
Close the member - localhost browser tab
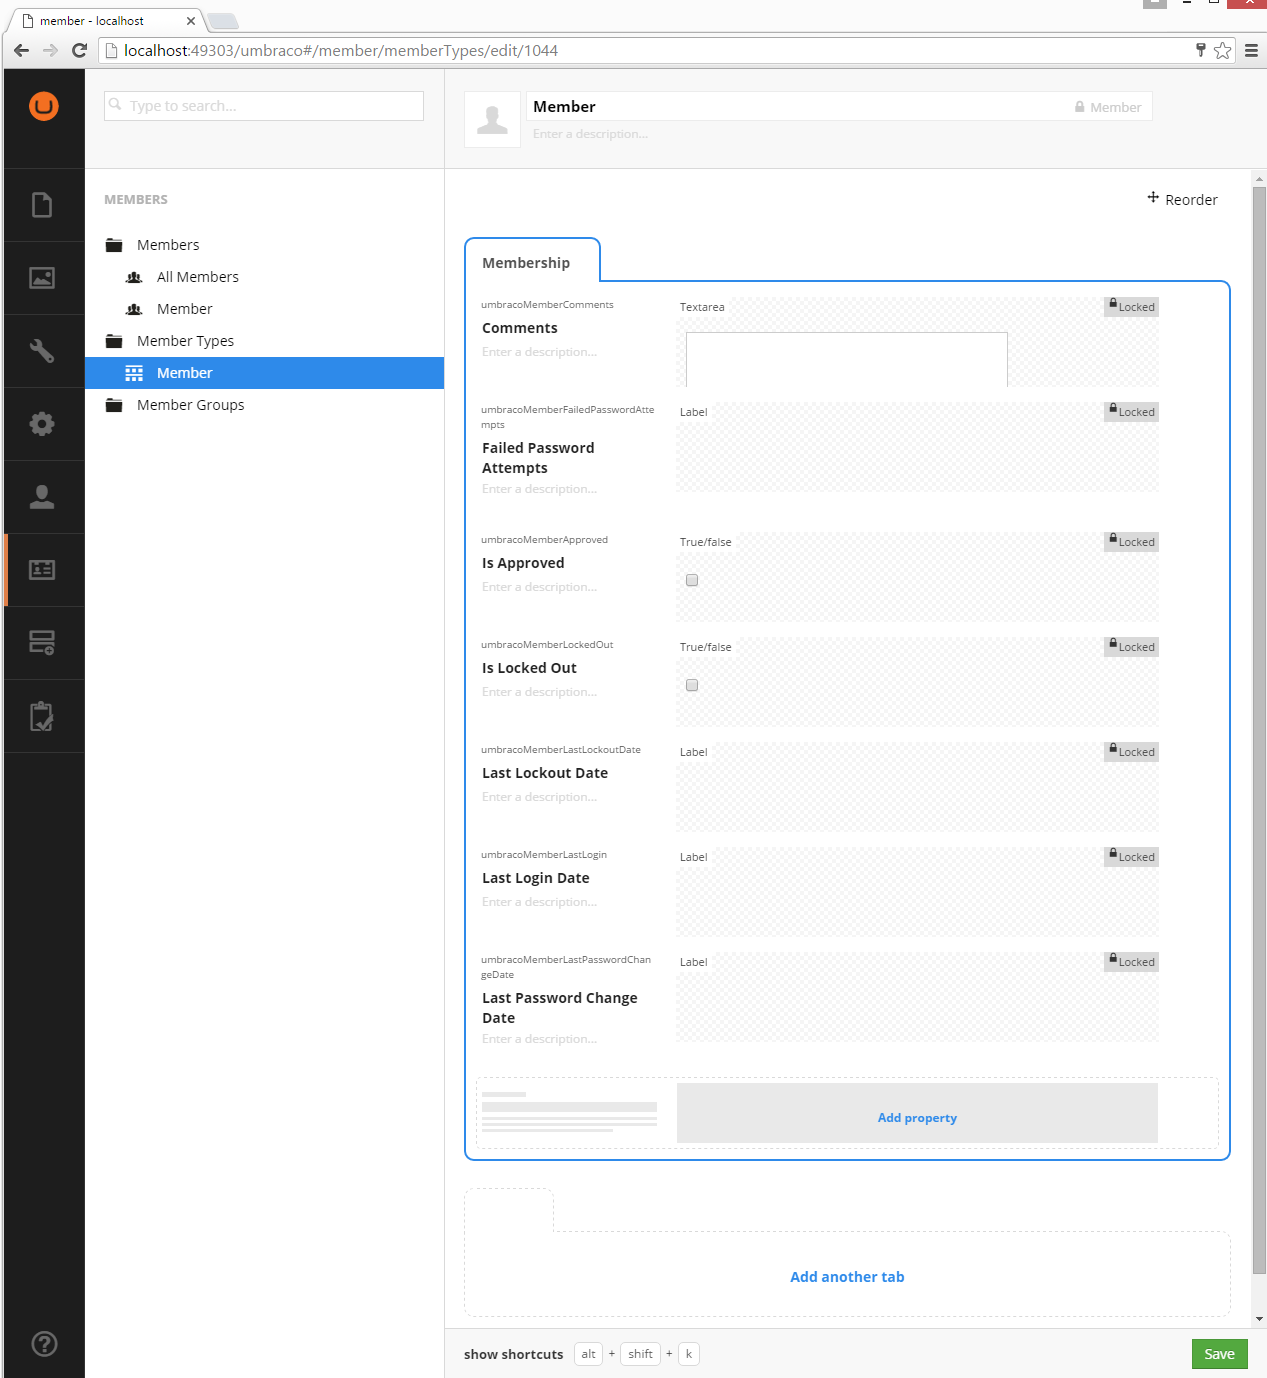[x=190, y=21]
